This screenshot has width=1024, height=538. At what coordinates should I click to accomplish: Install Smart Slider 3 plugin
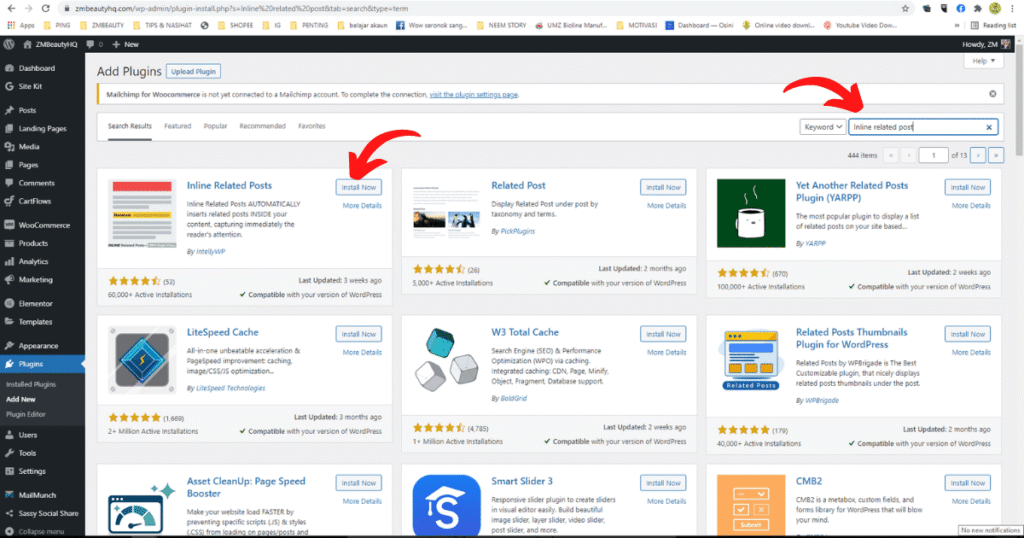tap(663, 483)
